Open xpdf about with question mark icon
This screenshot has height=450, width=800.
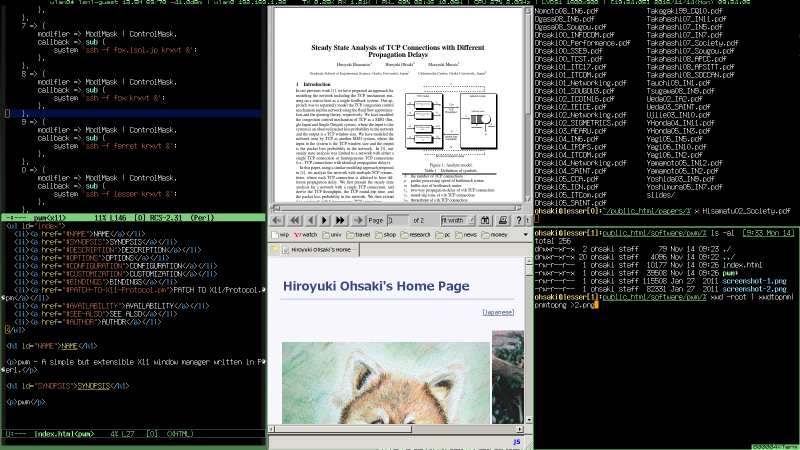[x=519, y=220]
